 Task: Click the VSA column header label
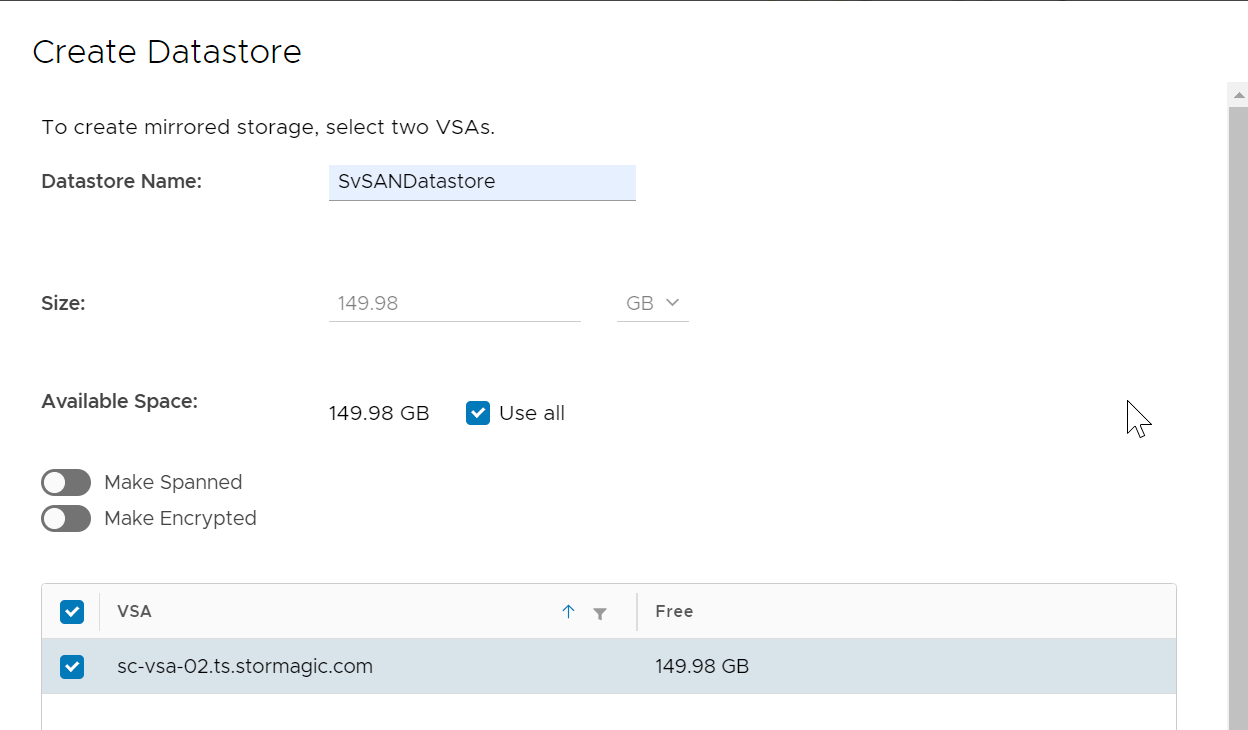134,611
